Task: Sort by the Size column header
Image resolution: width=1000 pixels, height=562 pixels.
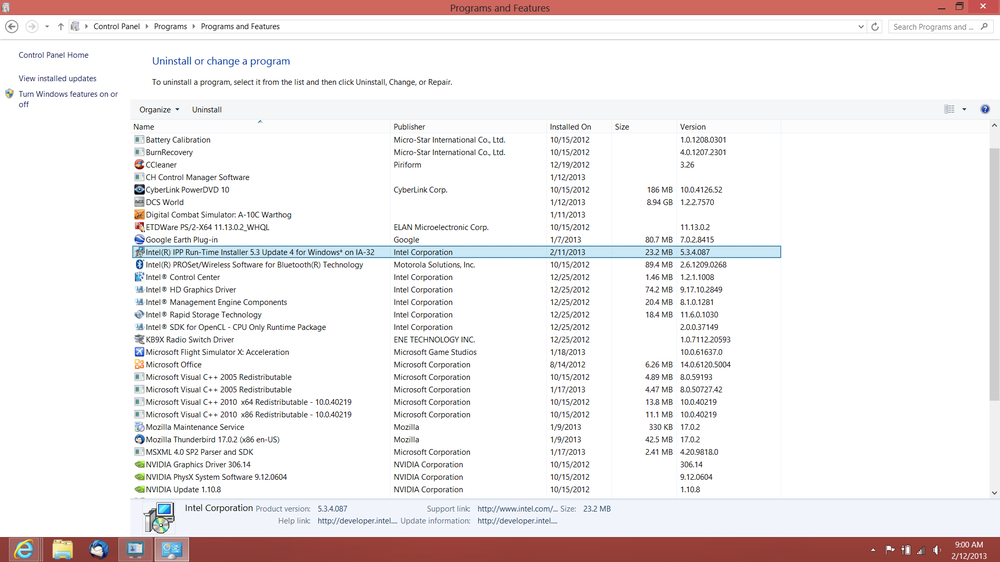Action: (x=644, y=127)
